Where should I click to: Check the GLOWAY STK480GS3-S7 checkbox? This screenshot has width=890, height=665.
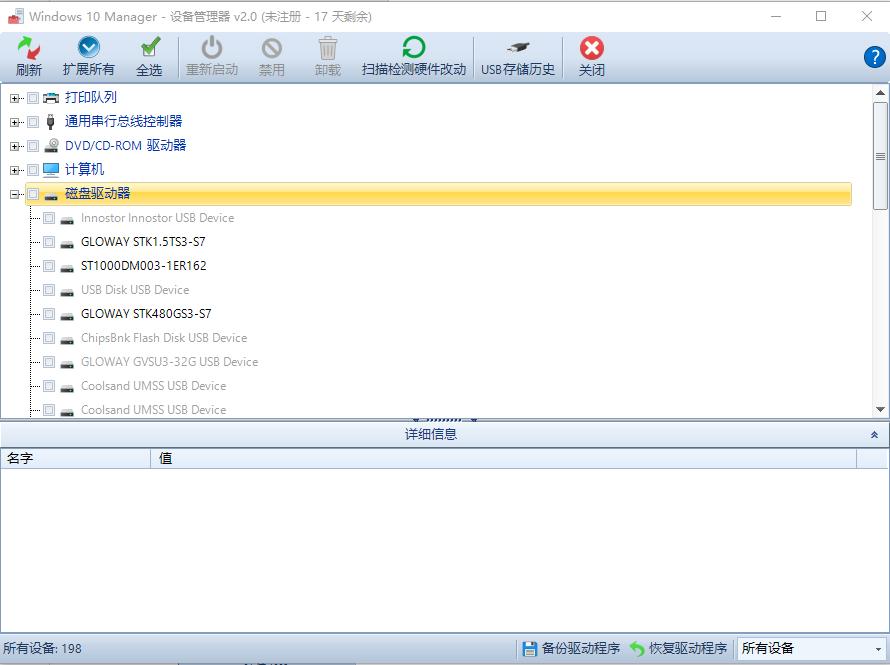[x=49, y=314]
